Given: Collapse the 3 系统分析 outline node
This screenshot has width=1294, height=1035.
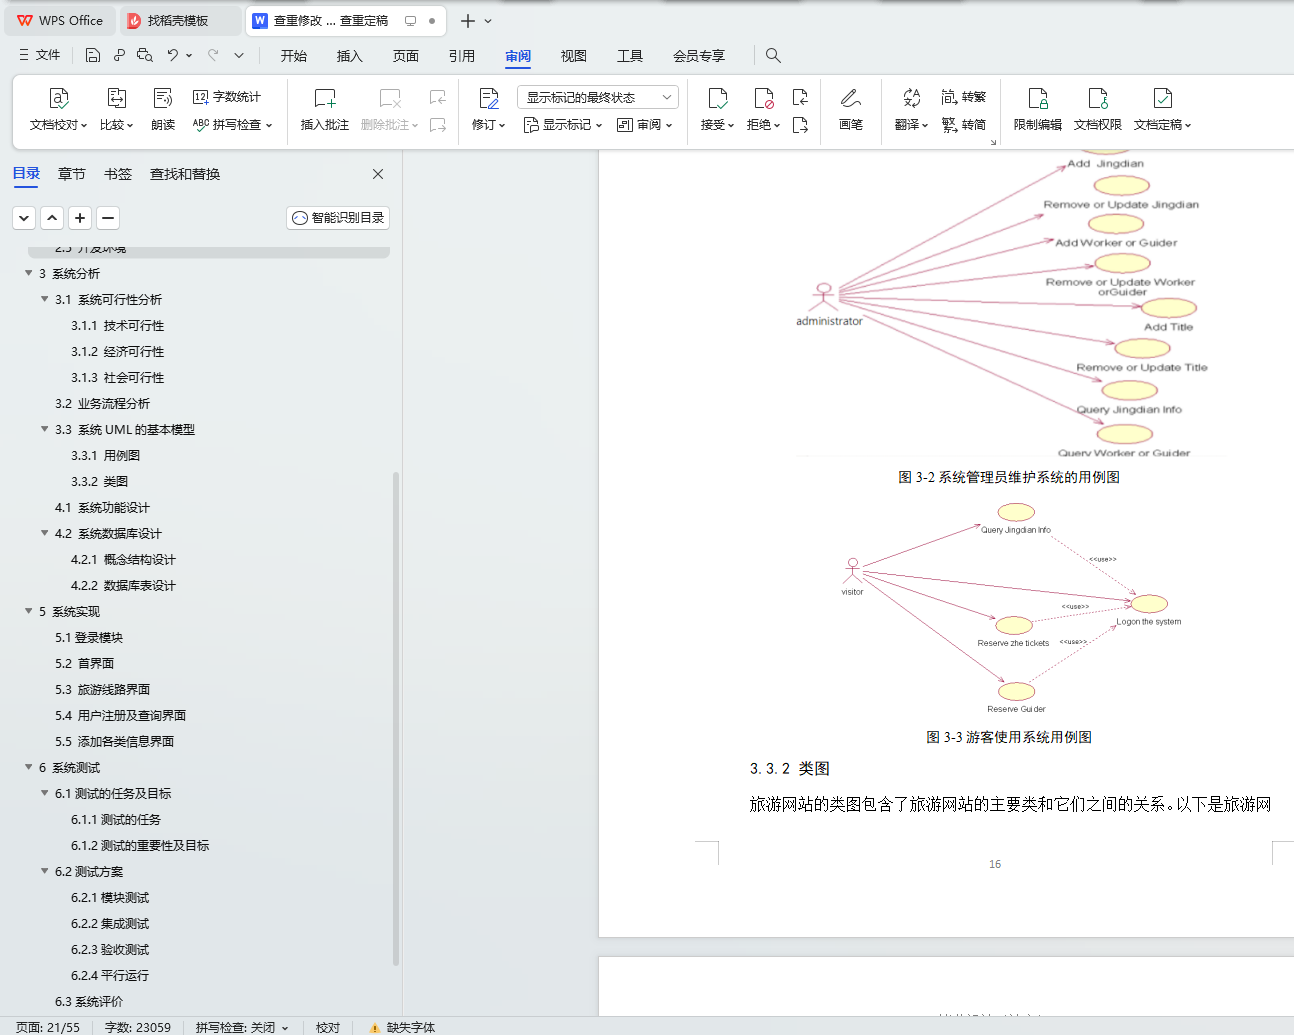Looking at the screenshot, I should pos(29,273).
